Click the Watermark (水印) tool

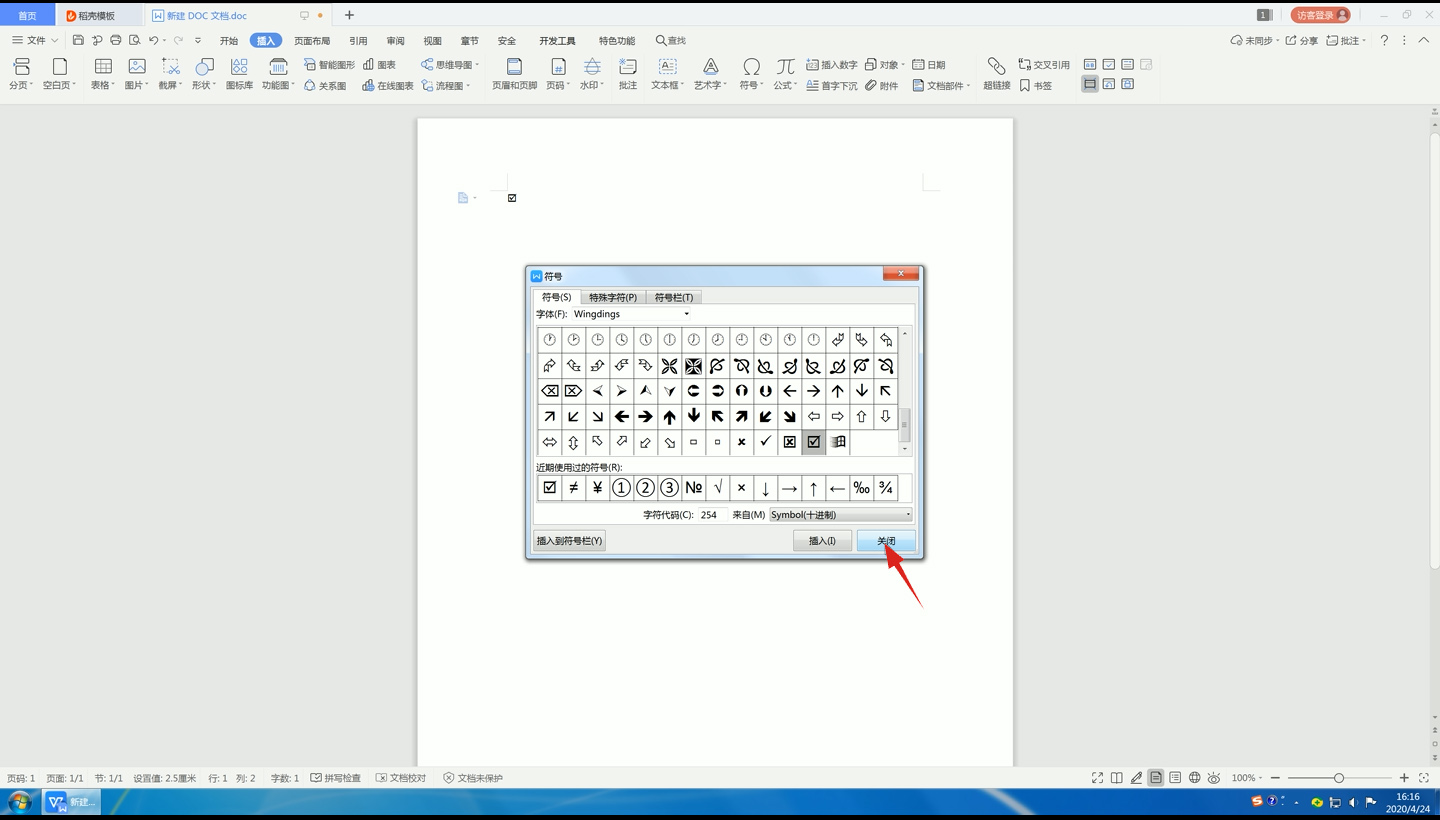coord(592,74)
